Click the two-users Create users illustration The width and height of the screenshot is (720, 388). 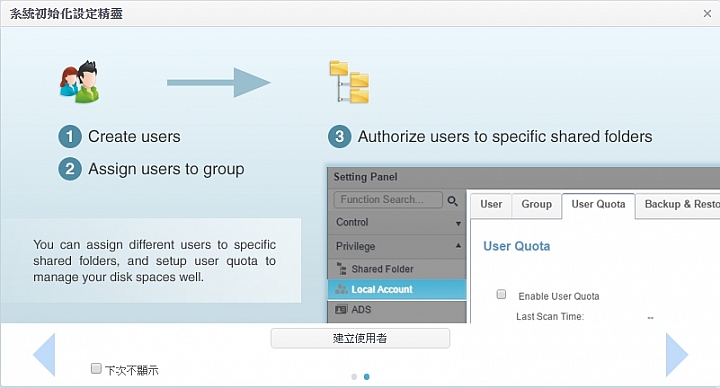[80, 82]
